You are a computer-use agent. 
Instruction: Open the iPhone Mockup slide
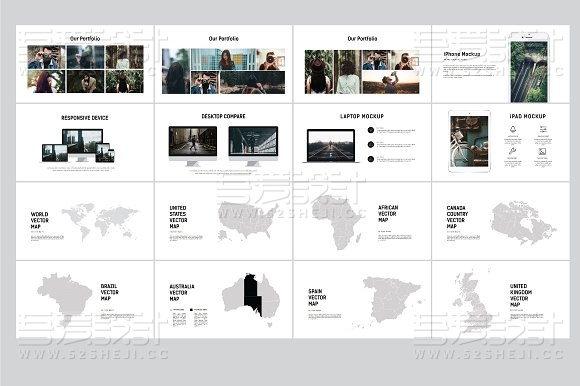pos(501,64)
